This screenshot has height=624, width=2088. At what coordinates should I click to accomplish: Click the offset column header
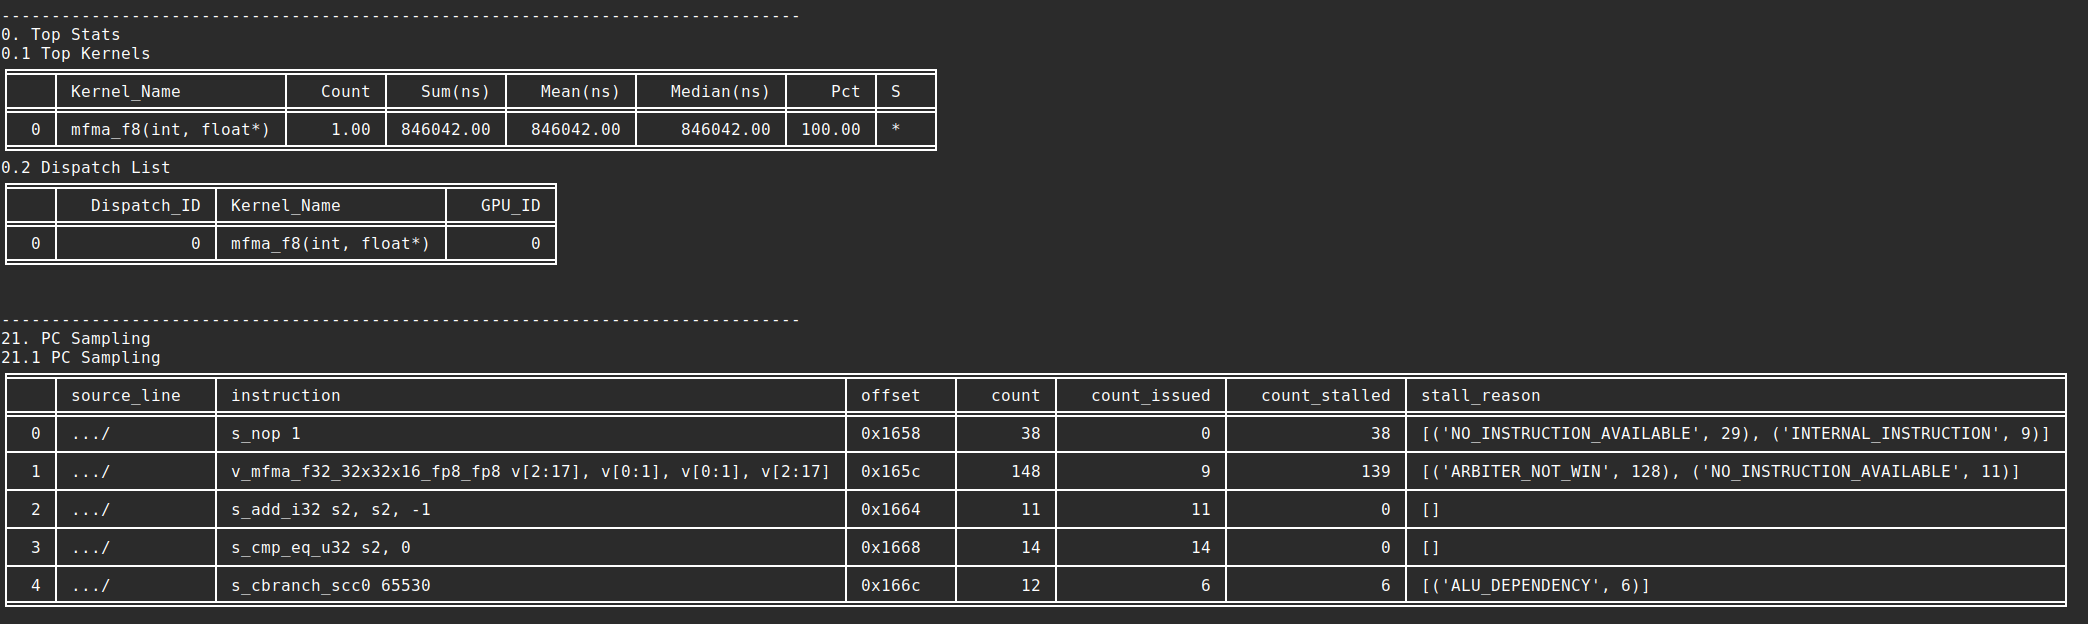pyautogui.click(x=890, y=395)
